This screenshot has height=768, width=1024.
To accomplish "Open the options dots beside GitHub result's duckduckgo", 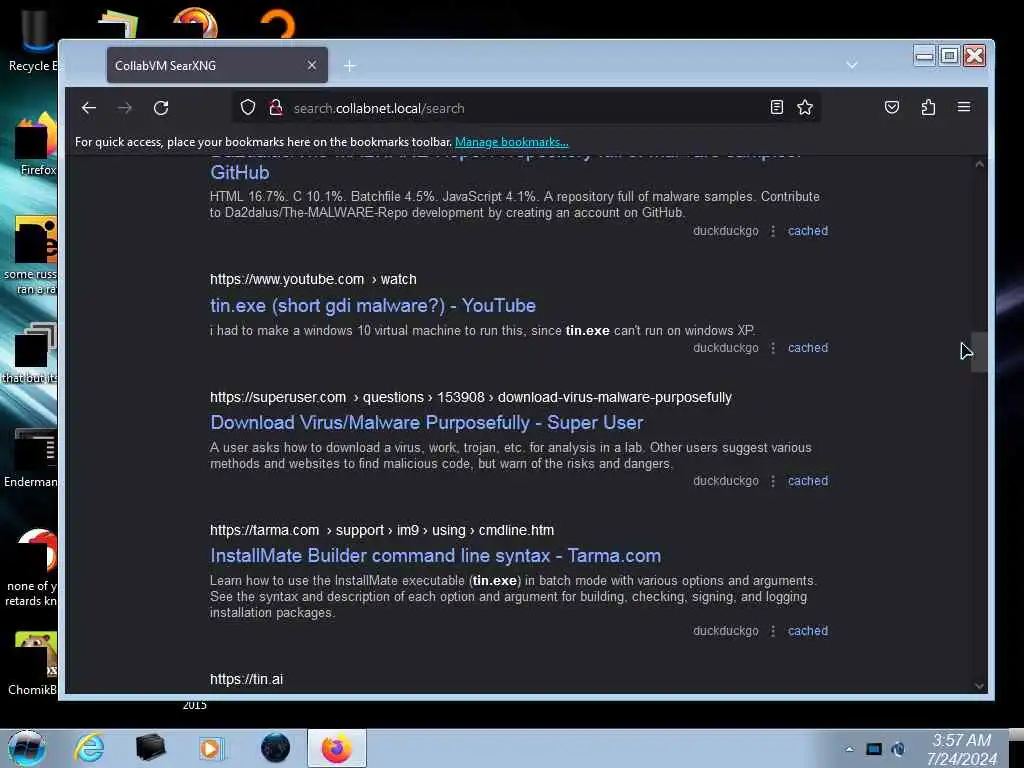I will pyautogui.click(x=773, y=231).
